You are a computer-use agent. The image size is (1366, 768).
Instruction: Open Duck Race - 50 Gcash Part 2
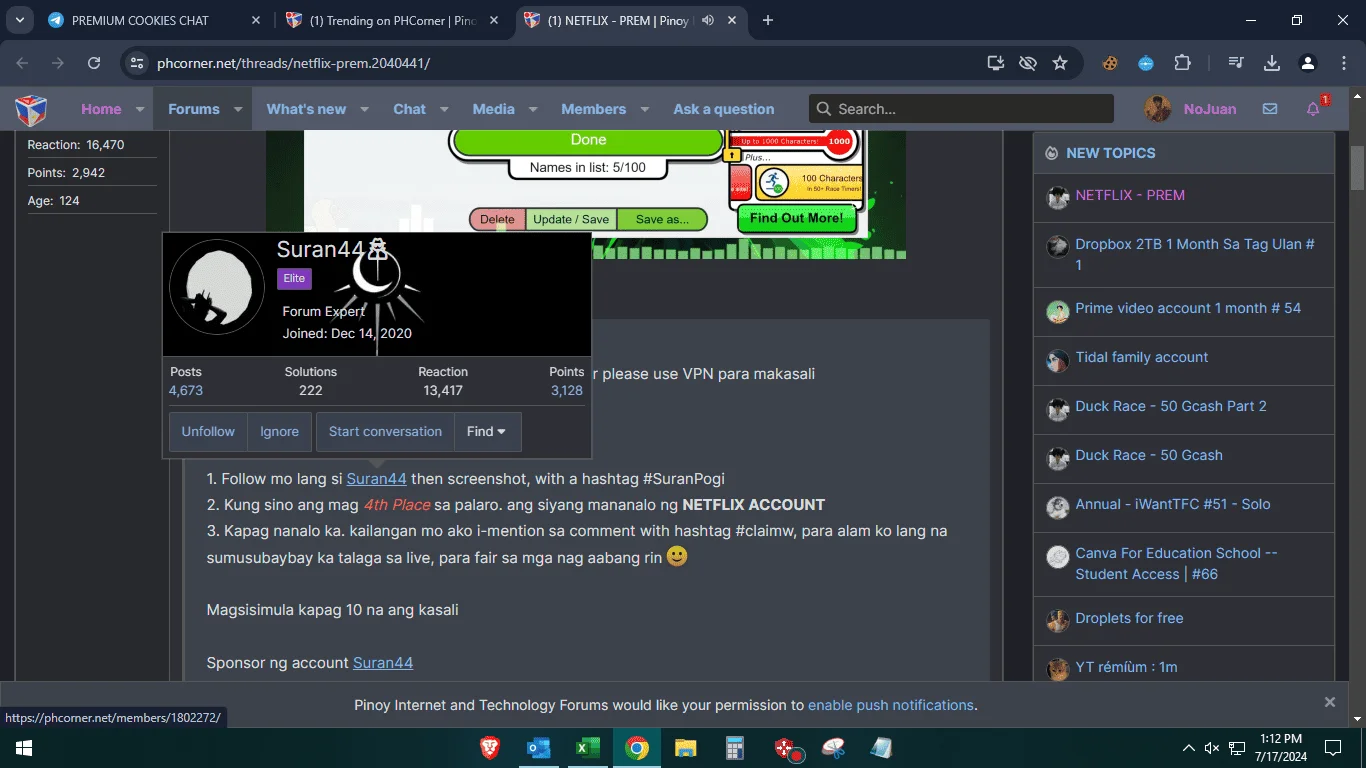1171,406
